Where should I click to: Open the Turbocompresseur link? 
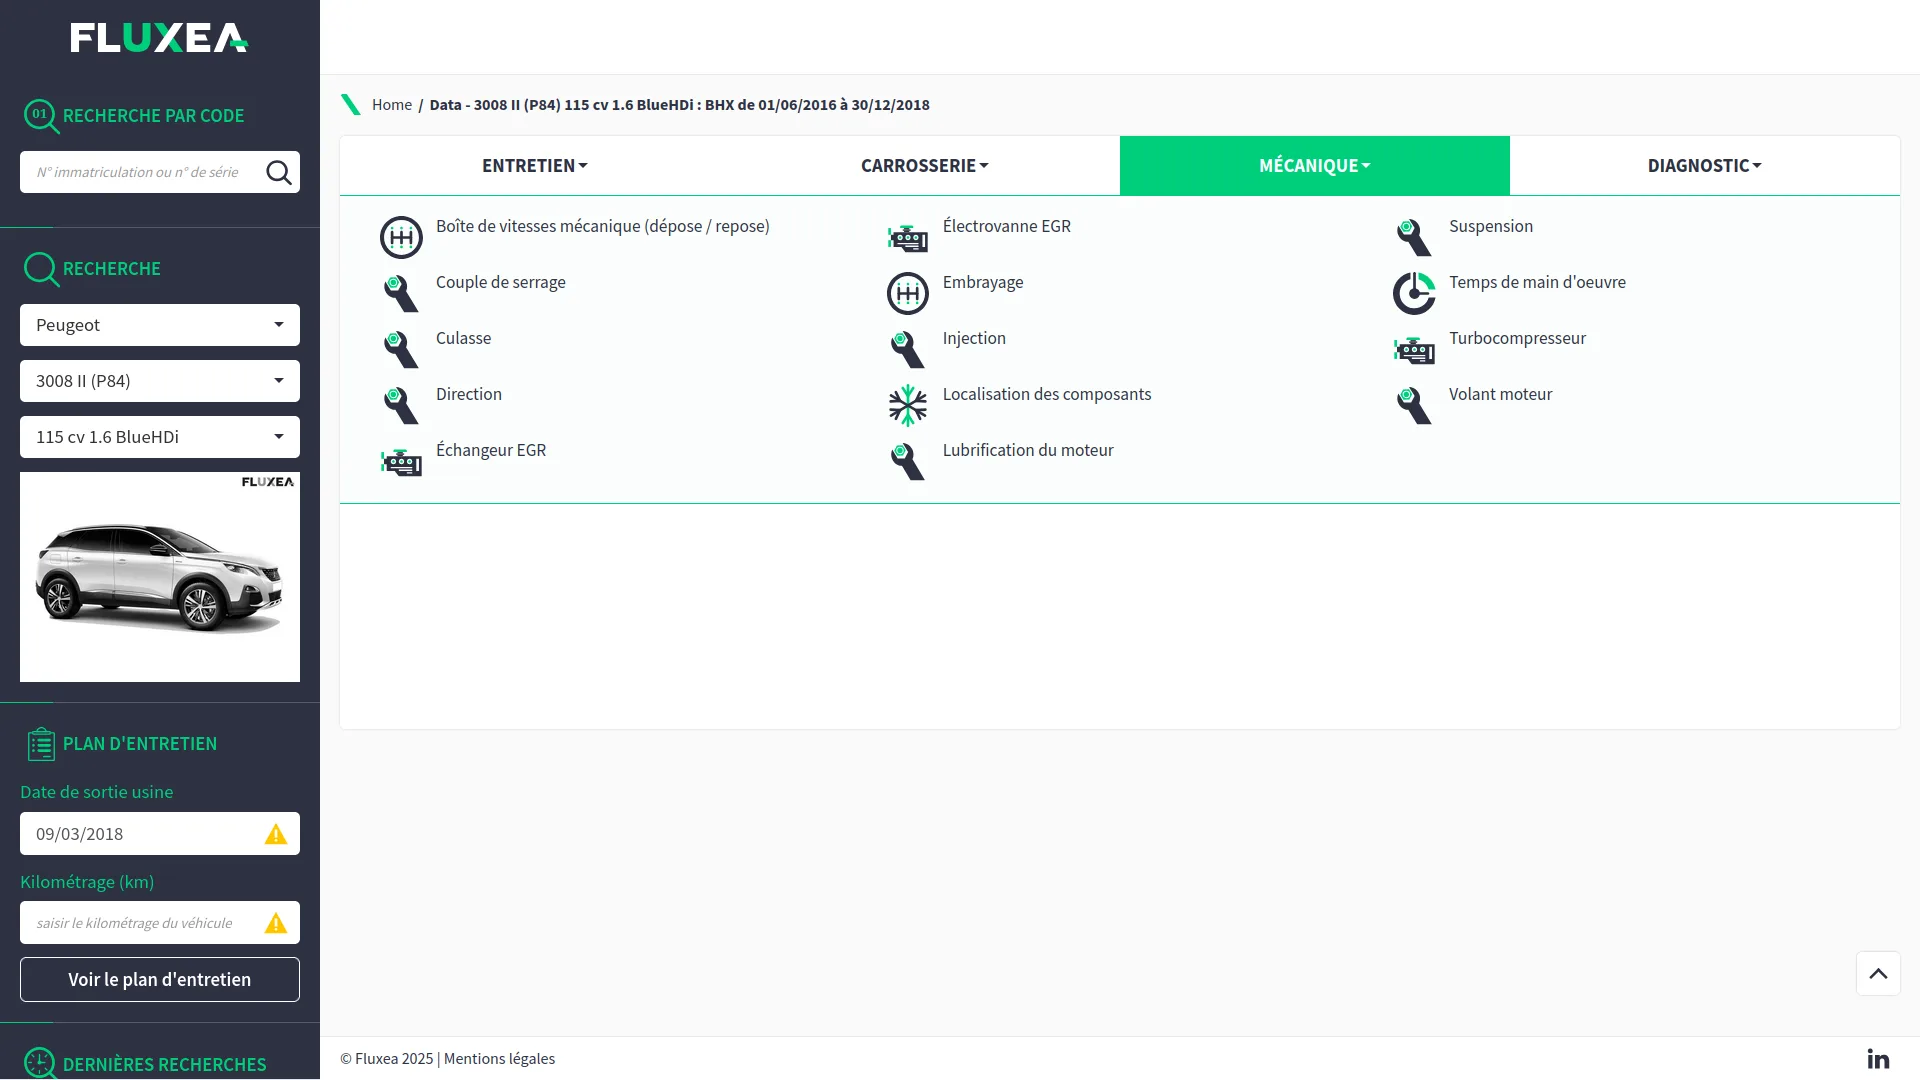1518,339
